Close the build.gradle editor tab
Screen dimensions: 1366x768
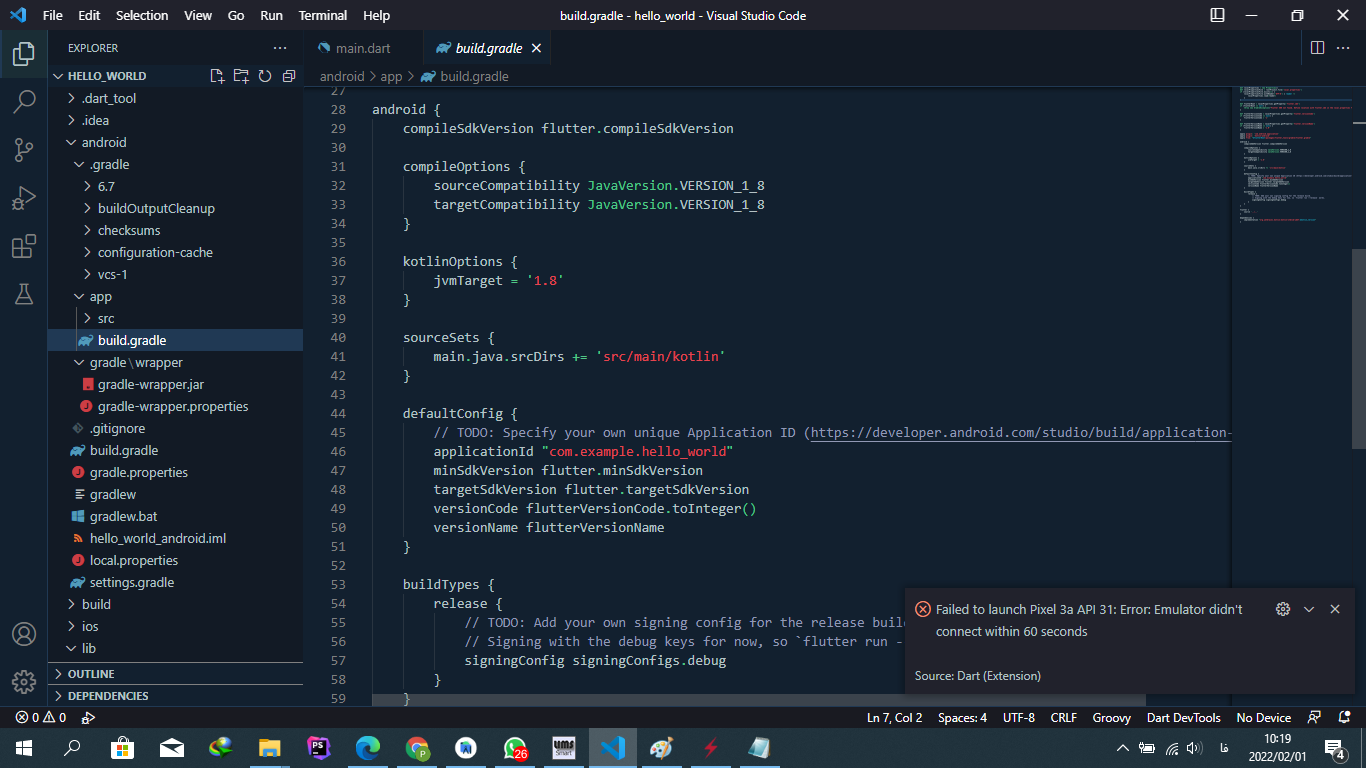pos(536,48)
